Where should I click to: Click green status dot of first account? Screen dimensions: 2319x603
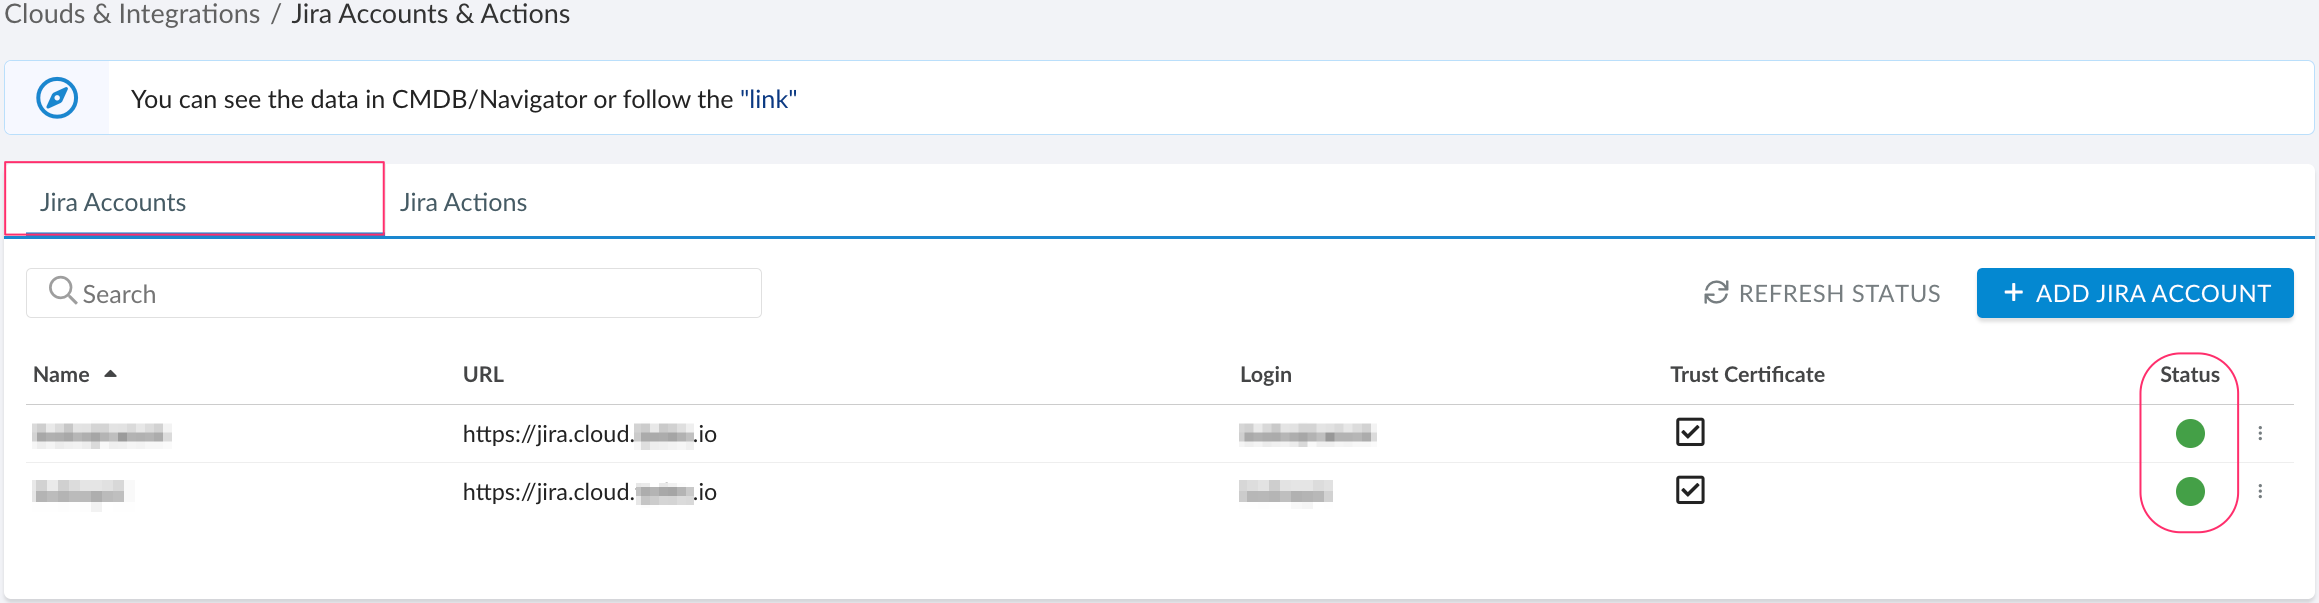[x=2190, y=433]
